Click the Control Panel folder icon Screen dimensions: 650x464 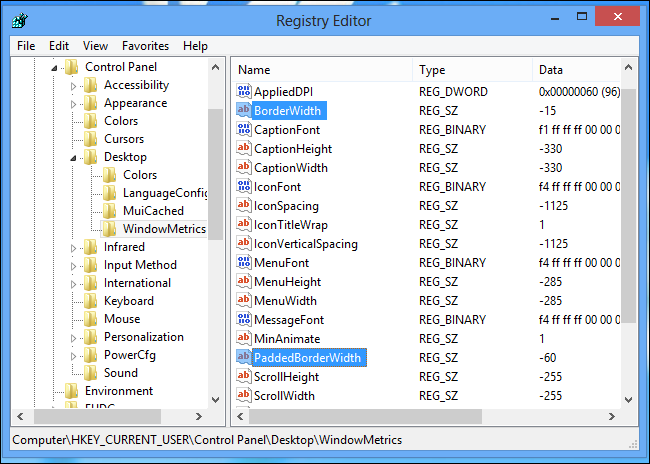(x=71, y=67)
